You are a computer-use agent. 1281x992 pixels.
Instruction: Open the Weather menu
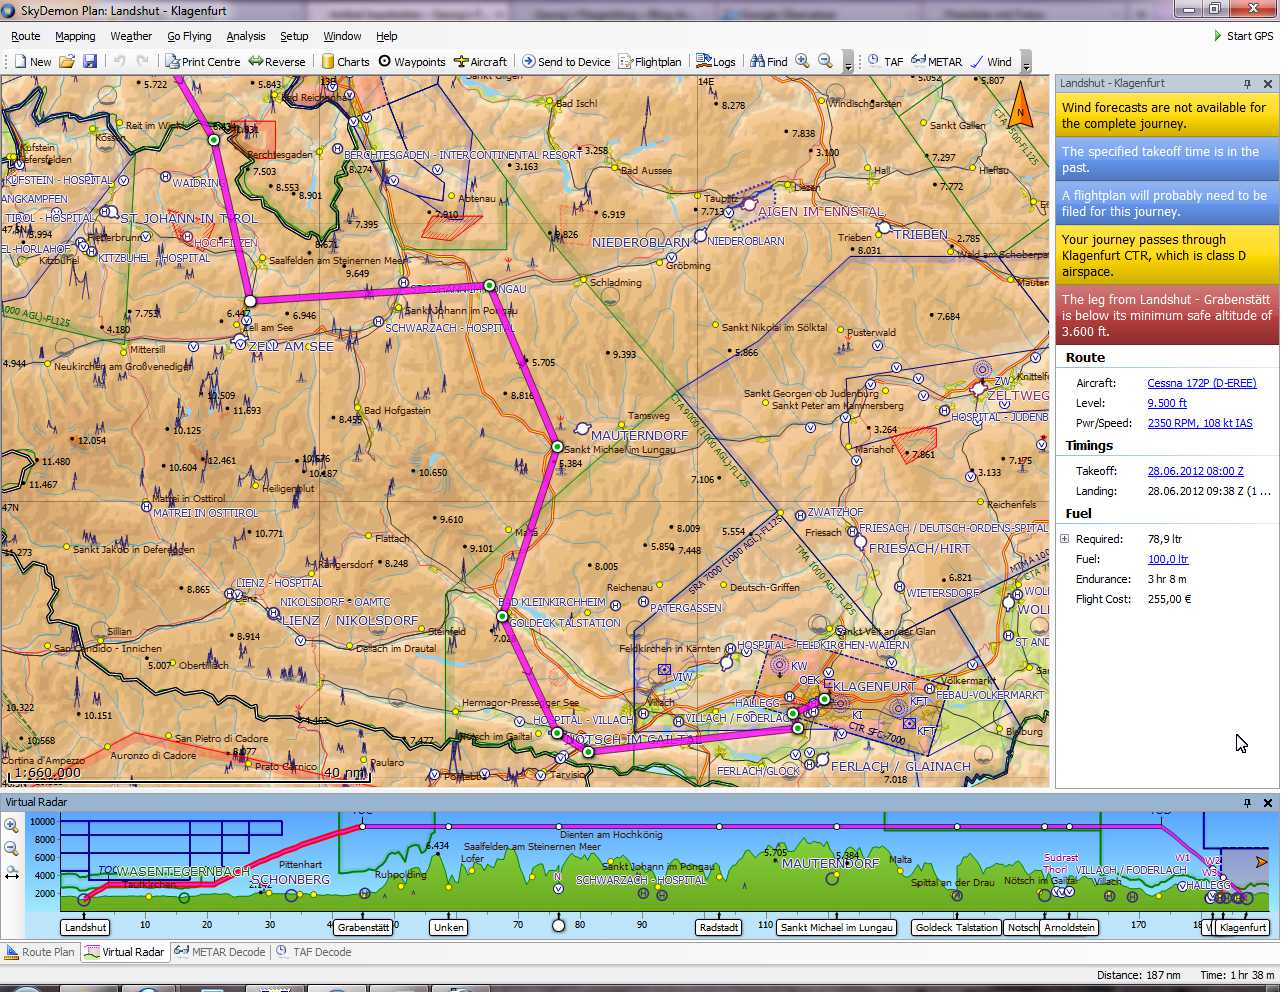pyautogui.click(x=131, y=36)
